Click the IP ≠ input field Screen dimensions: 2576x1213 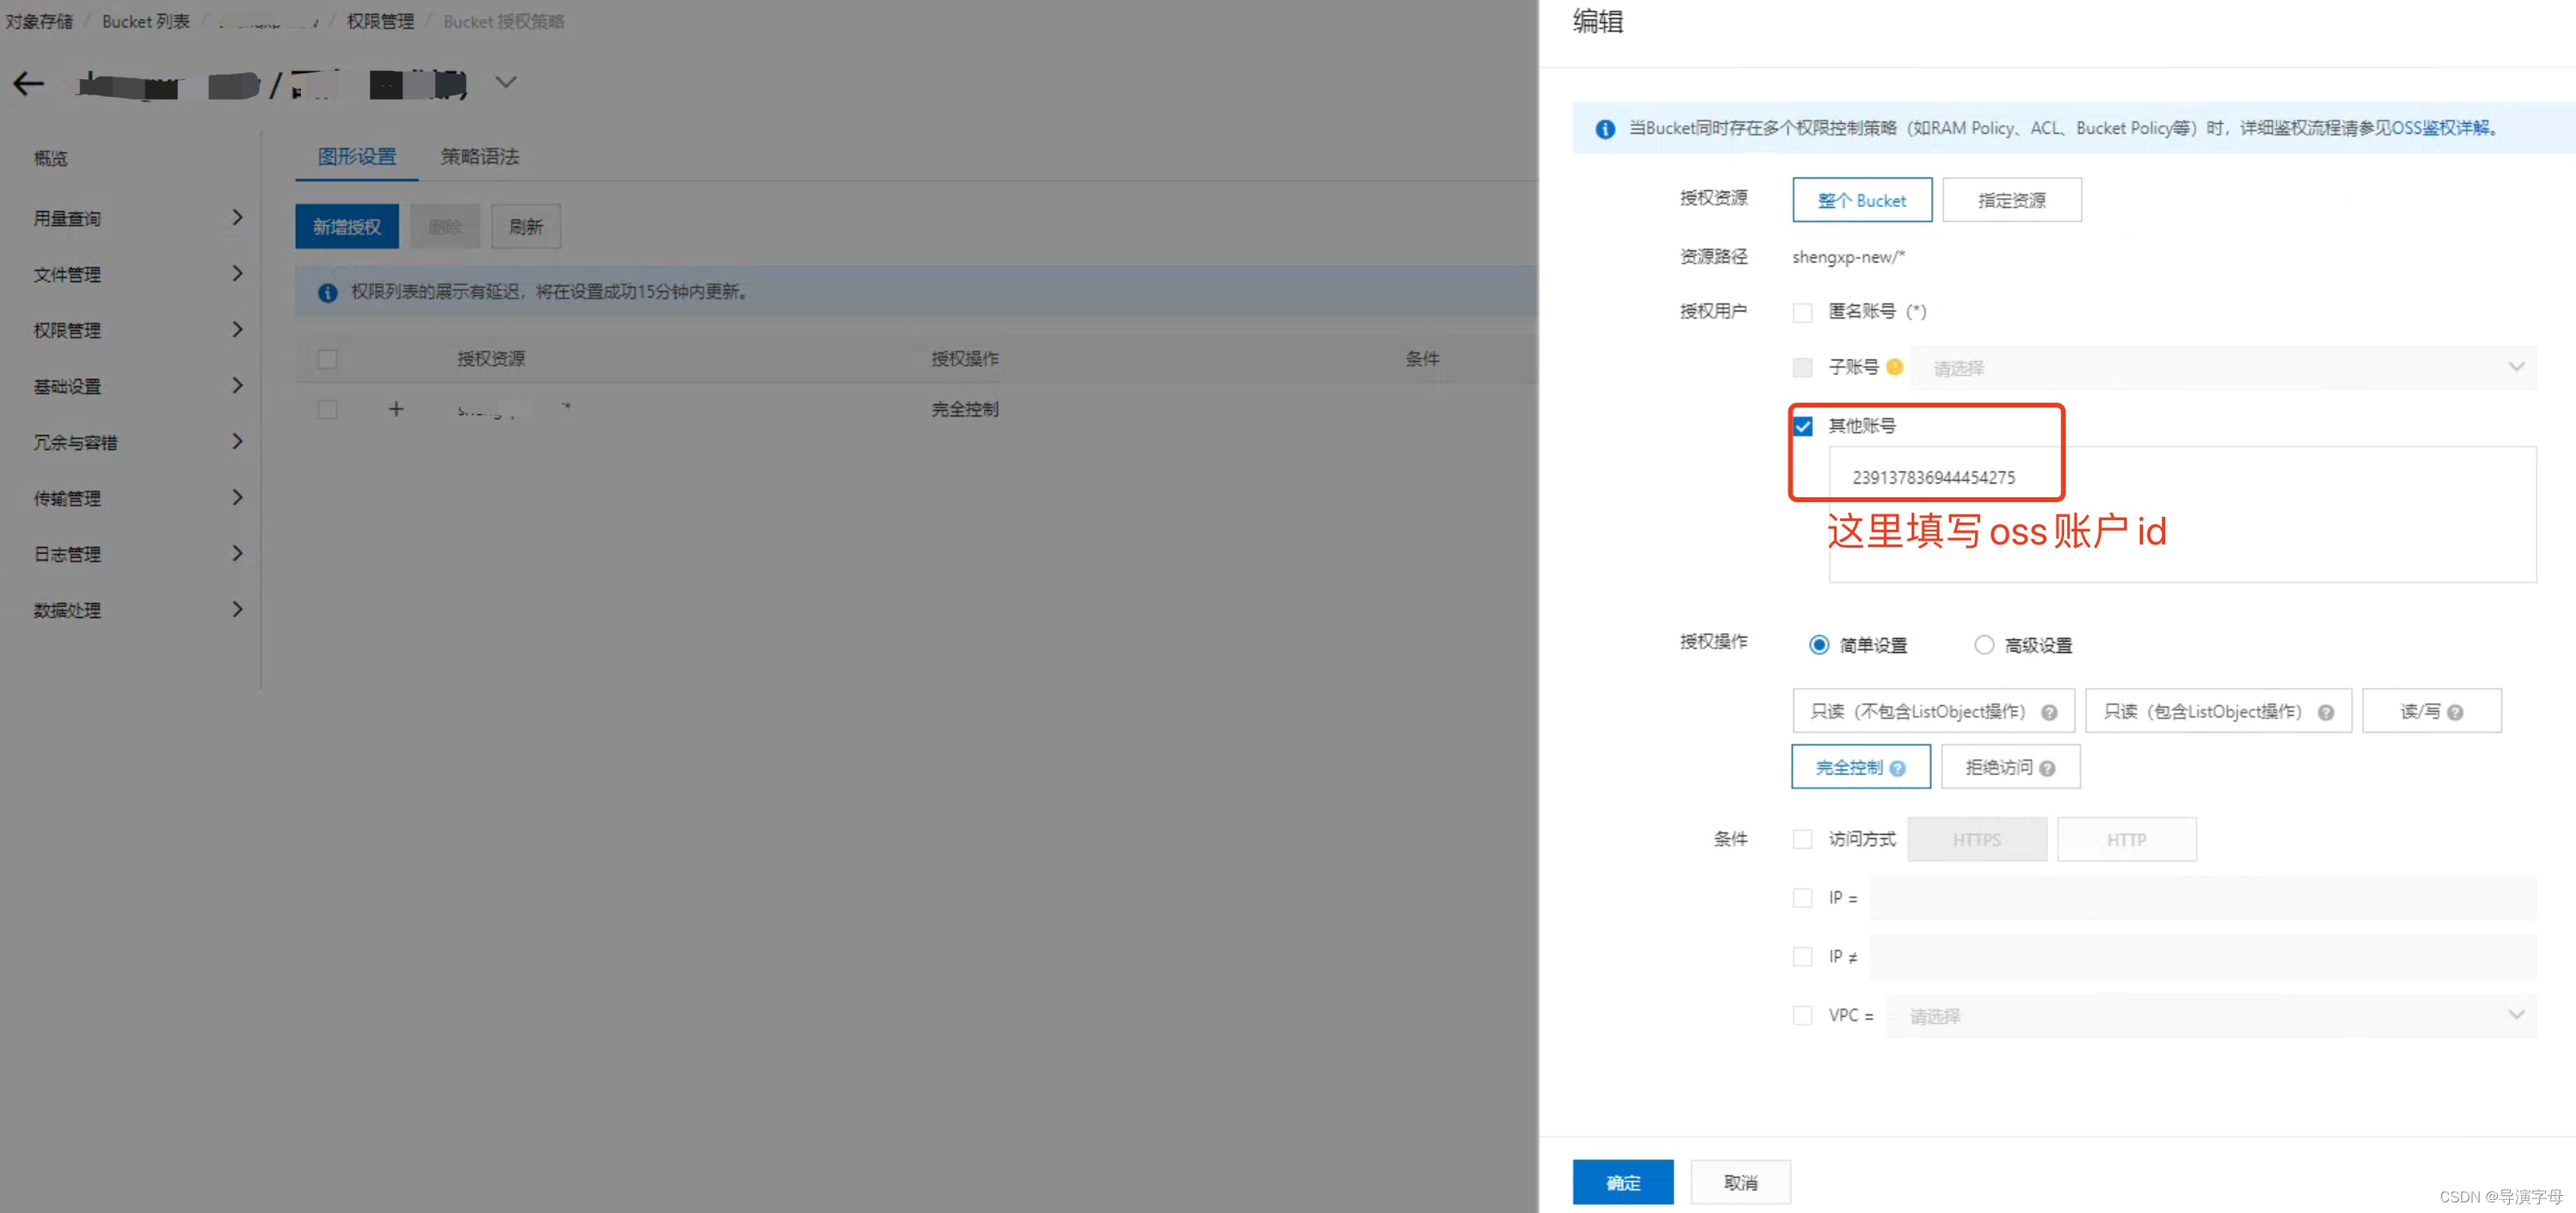tap(2203, 957)
